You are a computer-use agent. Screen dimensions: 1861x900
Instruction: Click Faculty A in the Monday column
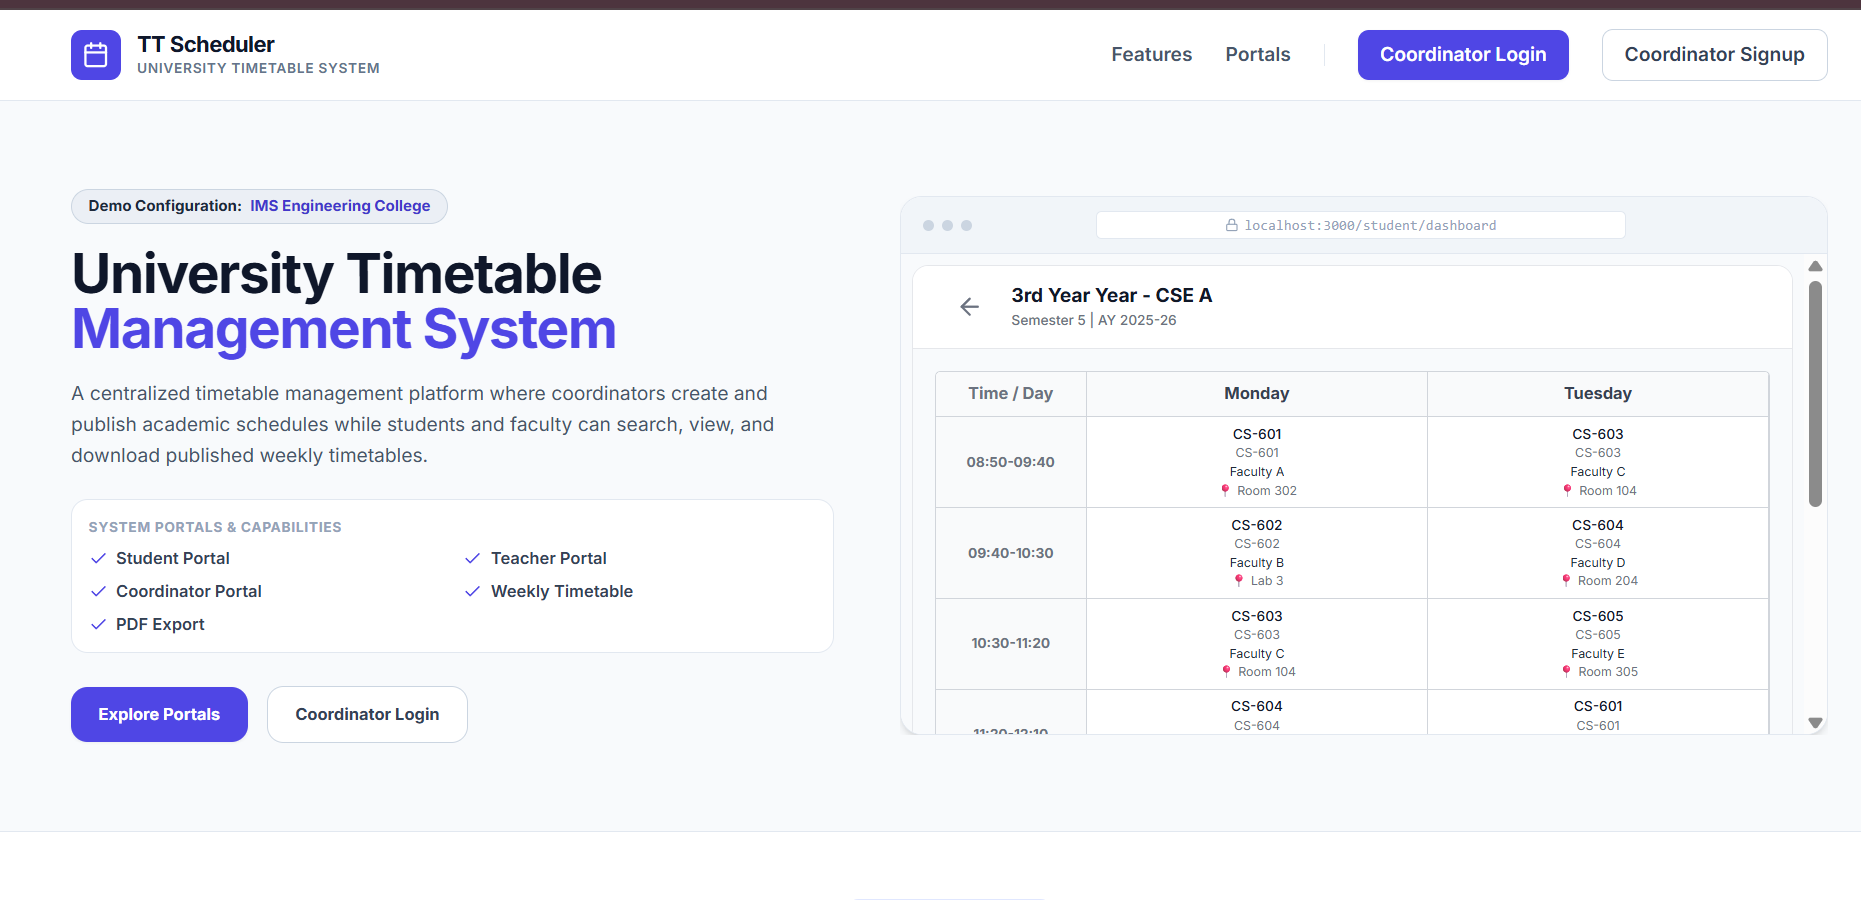(1257, 472)
